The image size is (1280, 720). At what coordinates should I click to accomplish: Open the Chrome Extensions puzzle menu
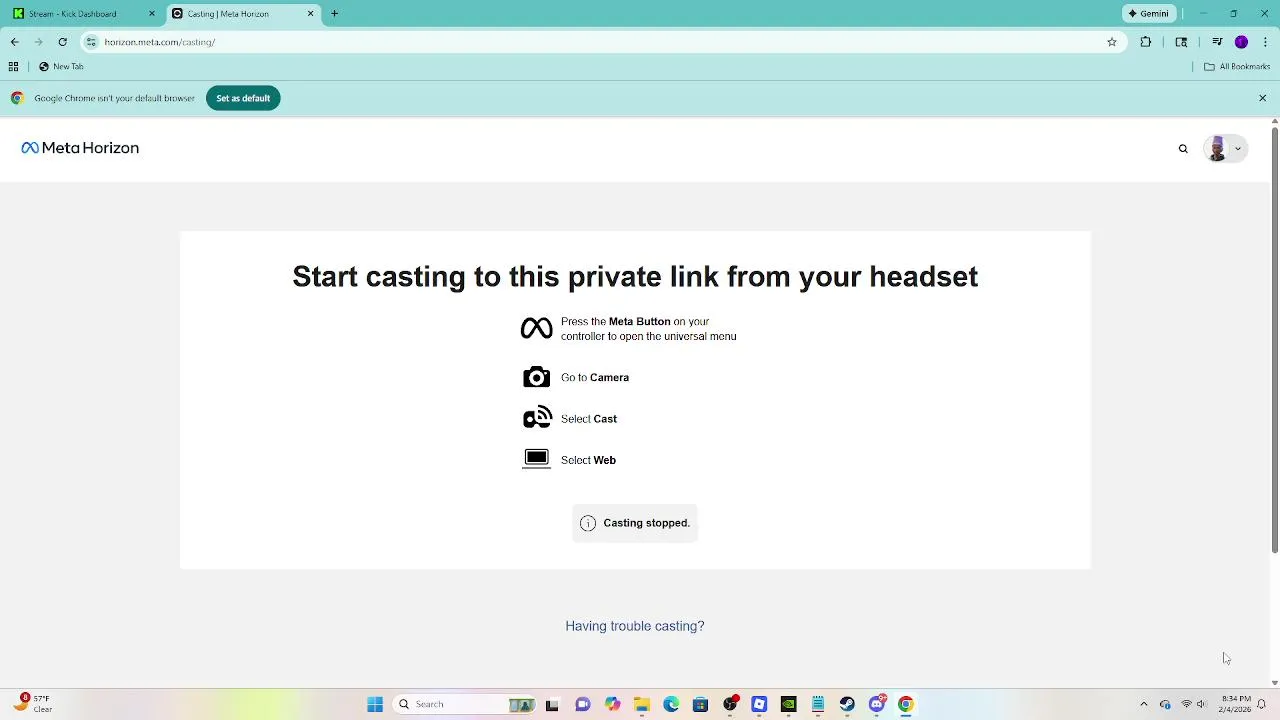coord(1146,42)
